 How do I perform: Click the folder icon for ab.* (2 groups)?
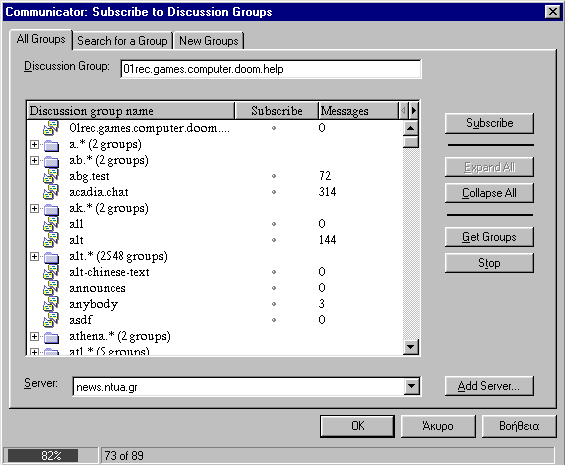(52, 161)
